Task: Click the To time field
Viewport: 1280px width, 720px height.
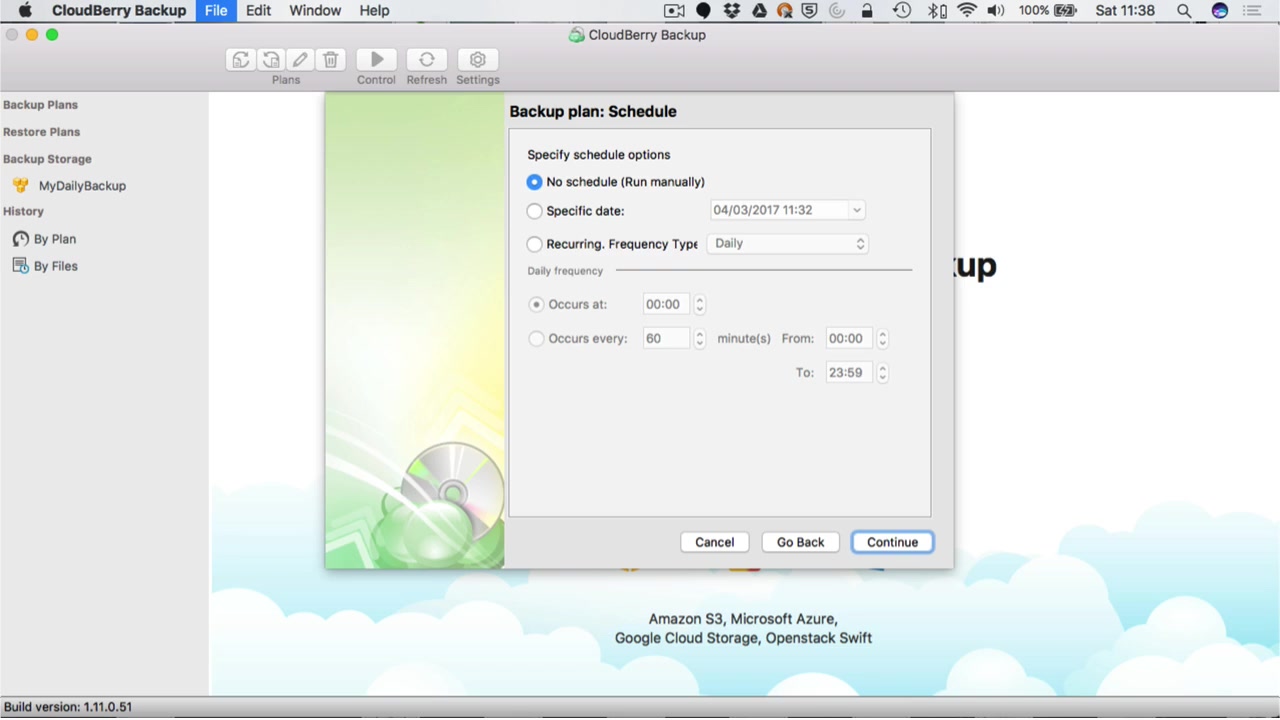Action: [848, 373]
